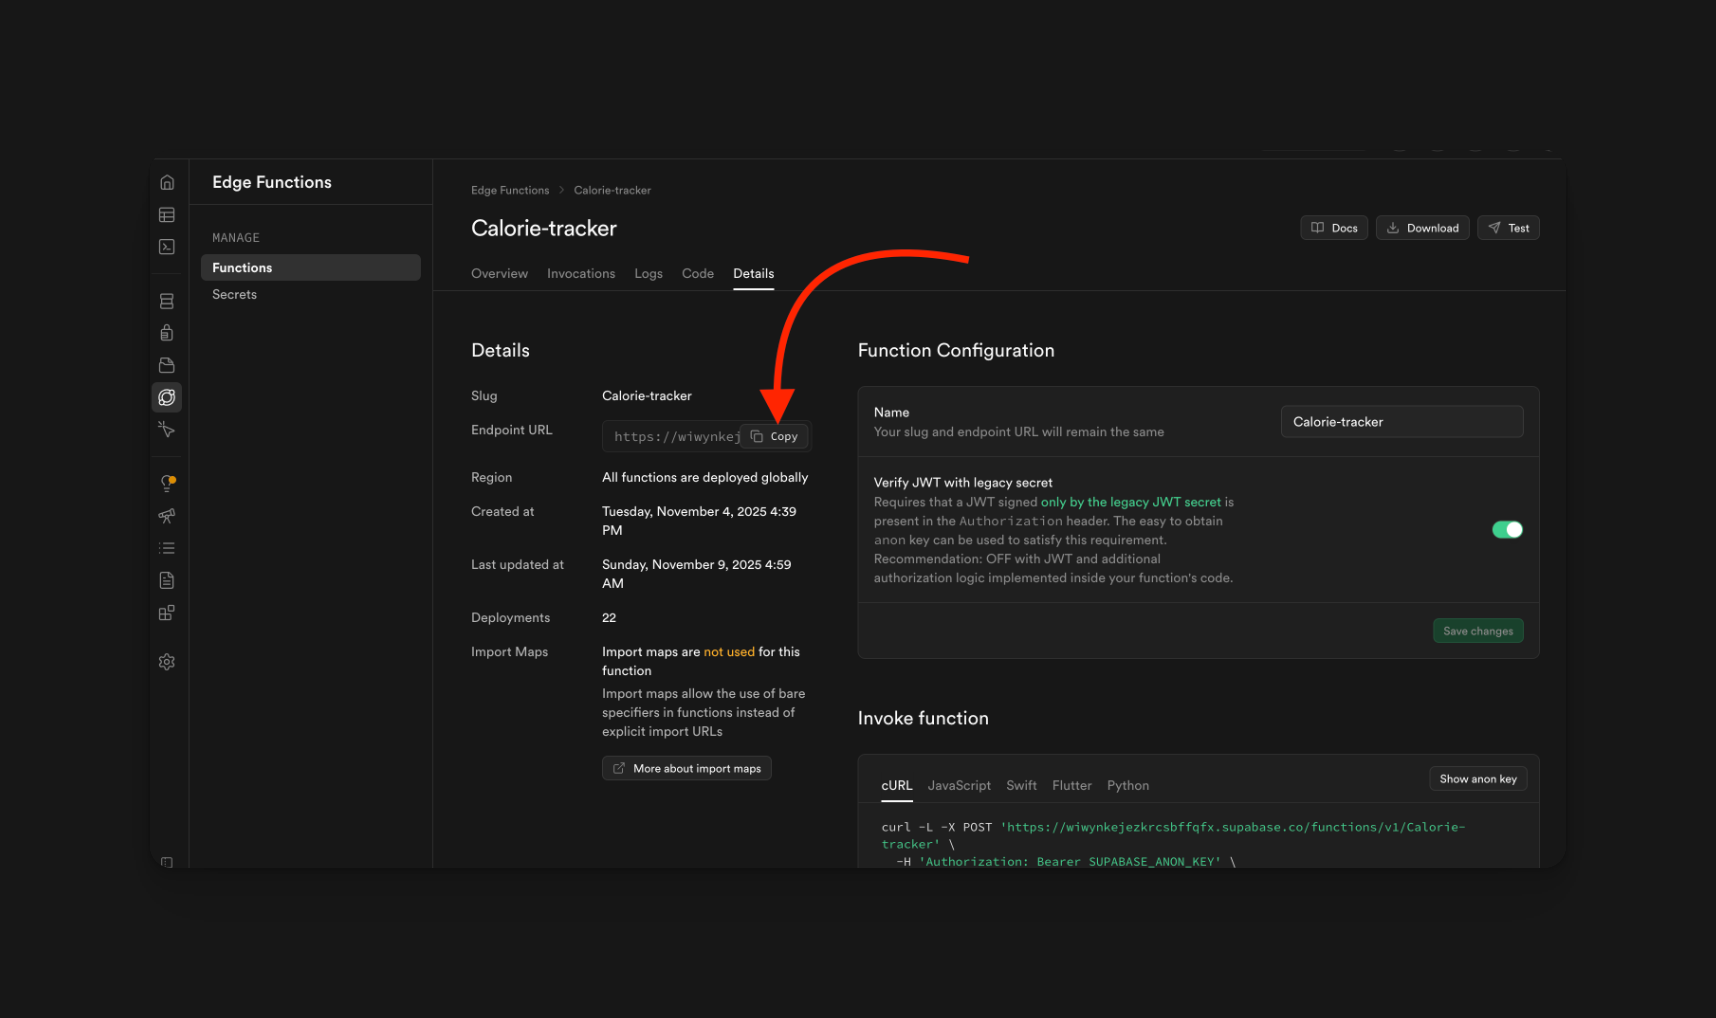
Task: Open the Storage folder icon
Action: tap(167, 365)
